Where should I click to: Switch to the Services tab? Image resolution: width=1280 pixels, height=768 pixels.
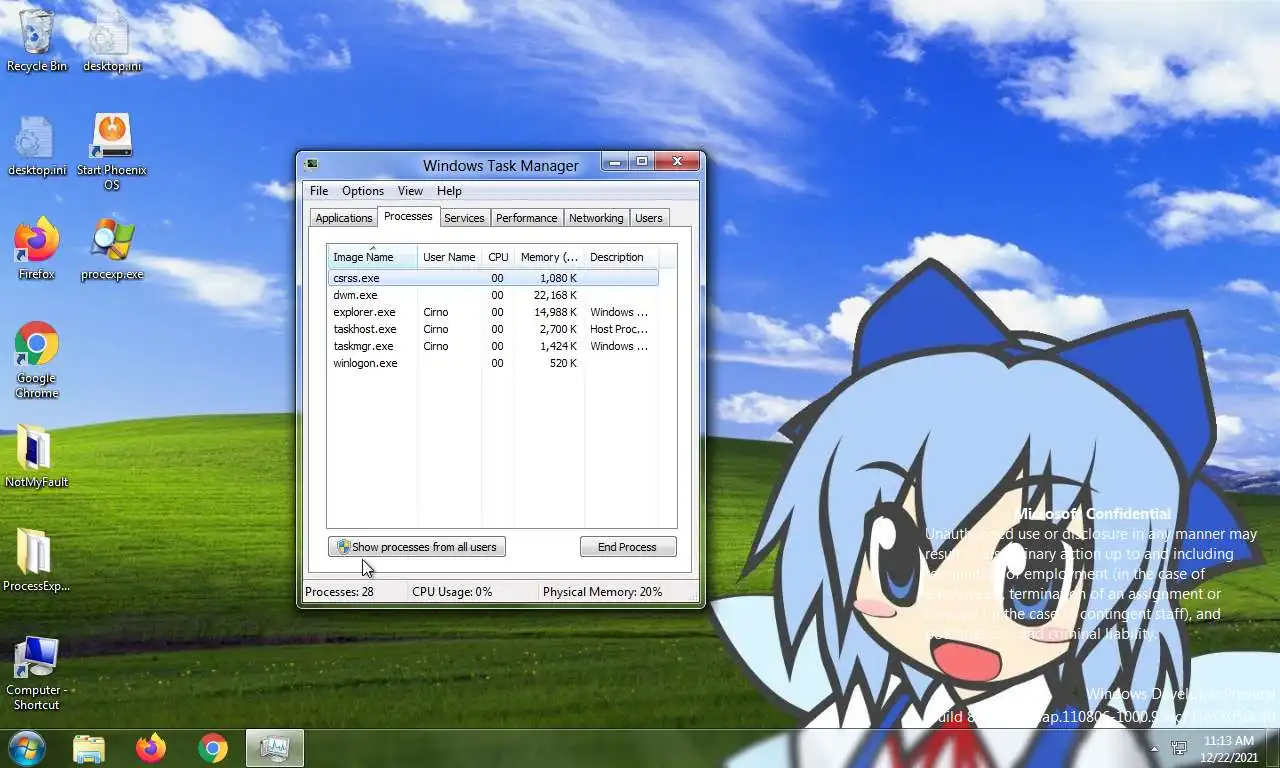(464, 218)
